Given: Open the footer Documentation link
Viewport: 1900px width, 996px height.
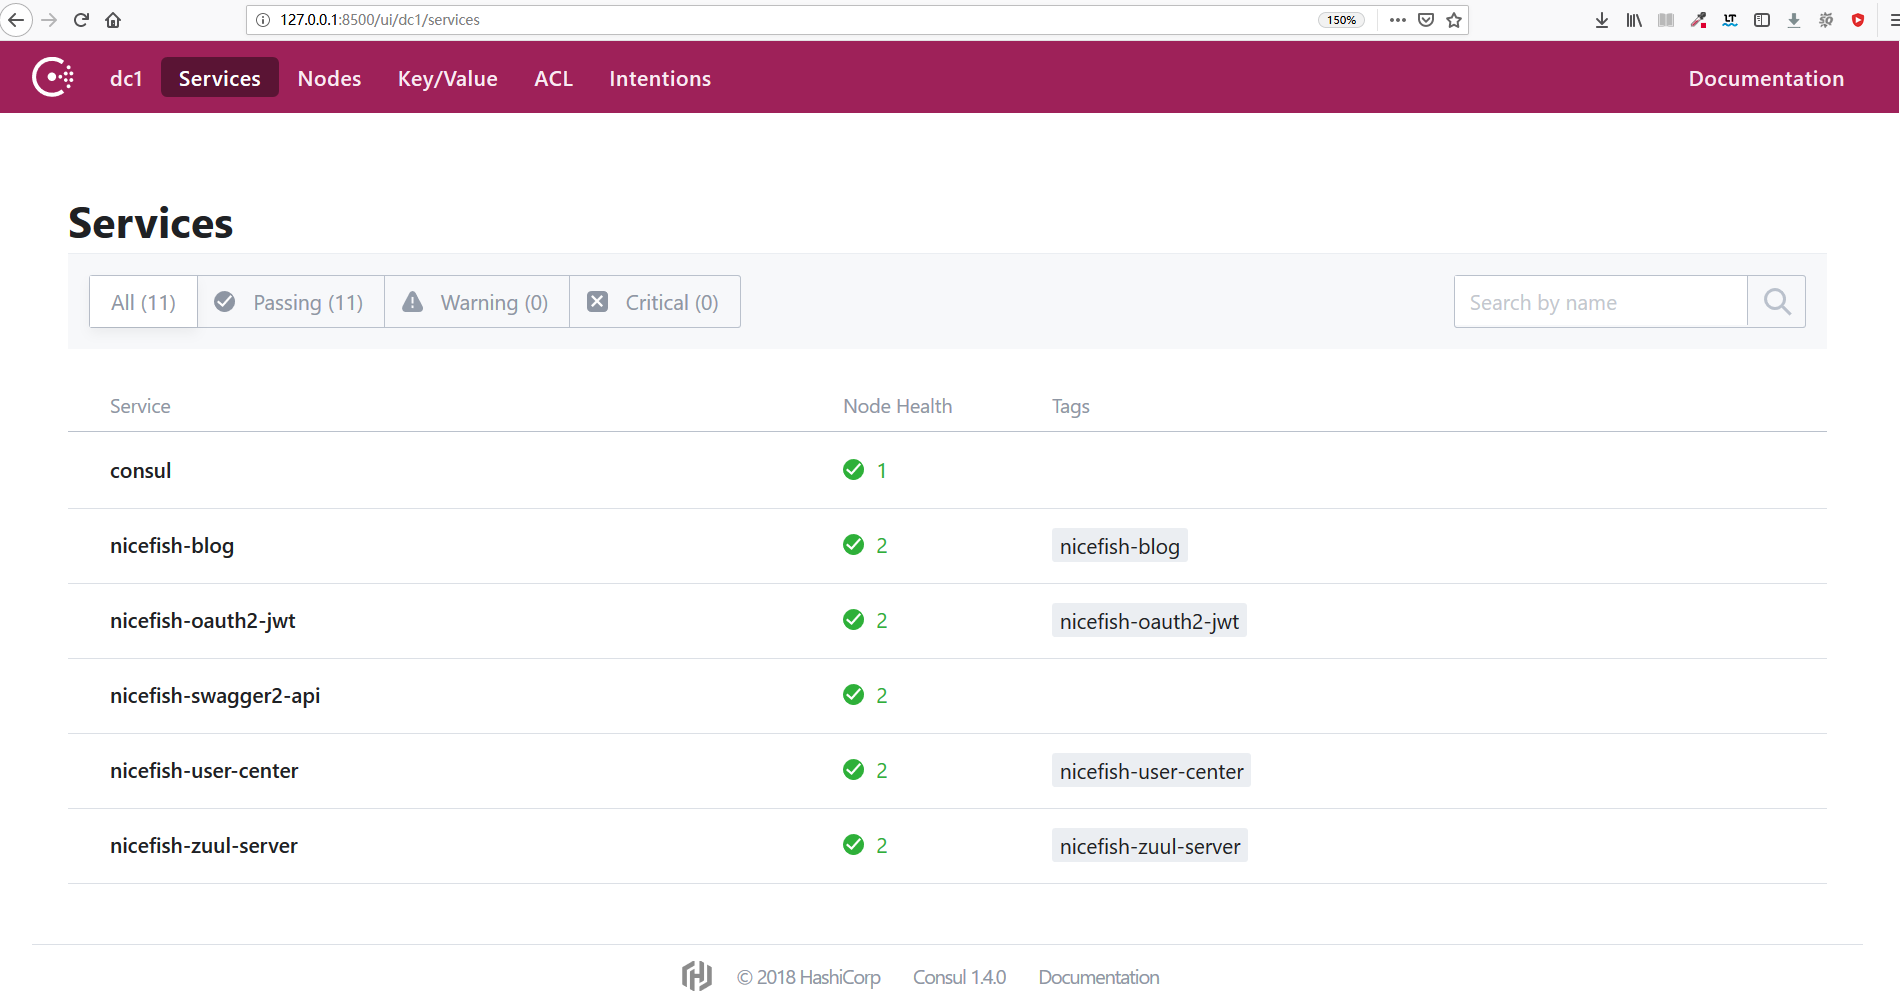Looking at the screenshot, I should coord(1098,977).
